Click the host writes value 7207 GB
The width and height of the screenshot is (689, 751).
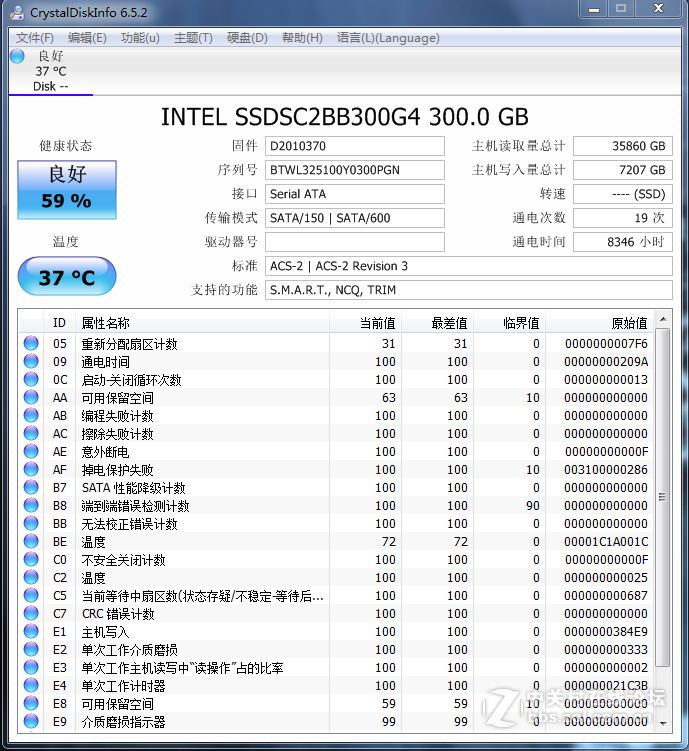click(623, 170)
